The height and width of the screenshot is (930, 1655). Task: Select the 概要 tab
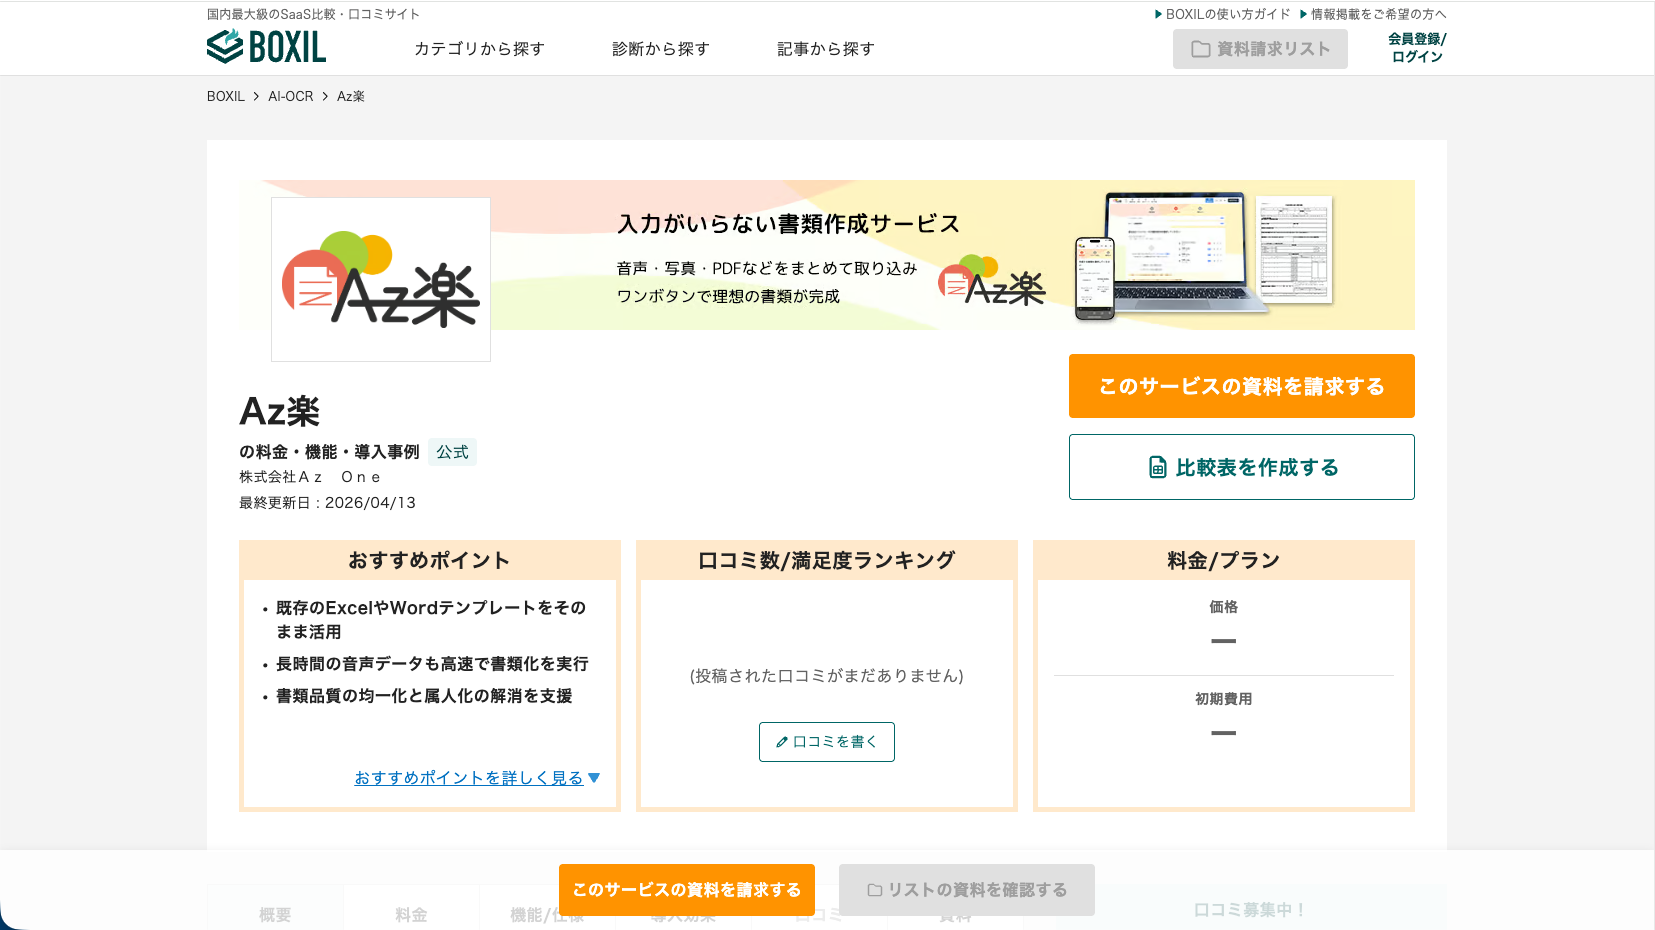point(274,912)
